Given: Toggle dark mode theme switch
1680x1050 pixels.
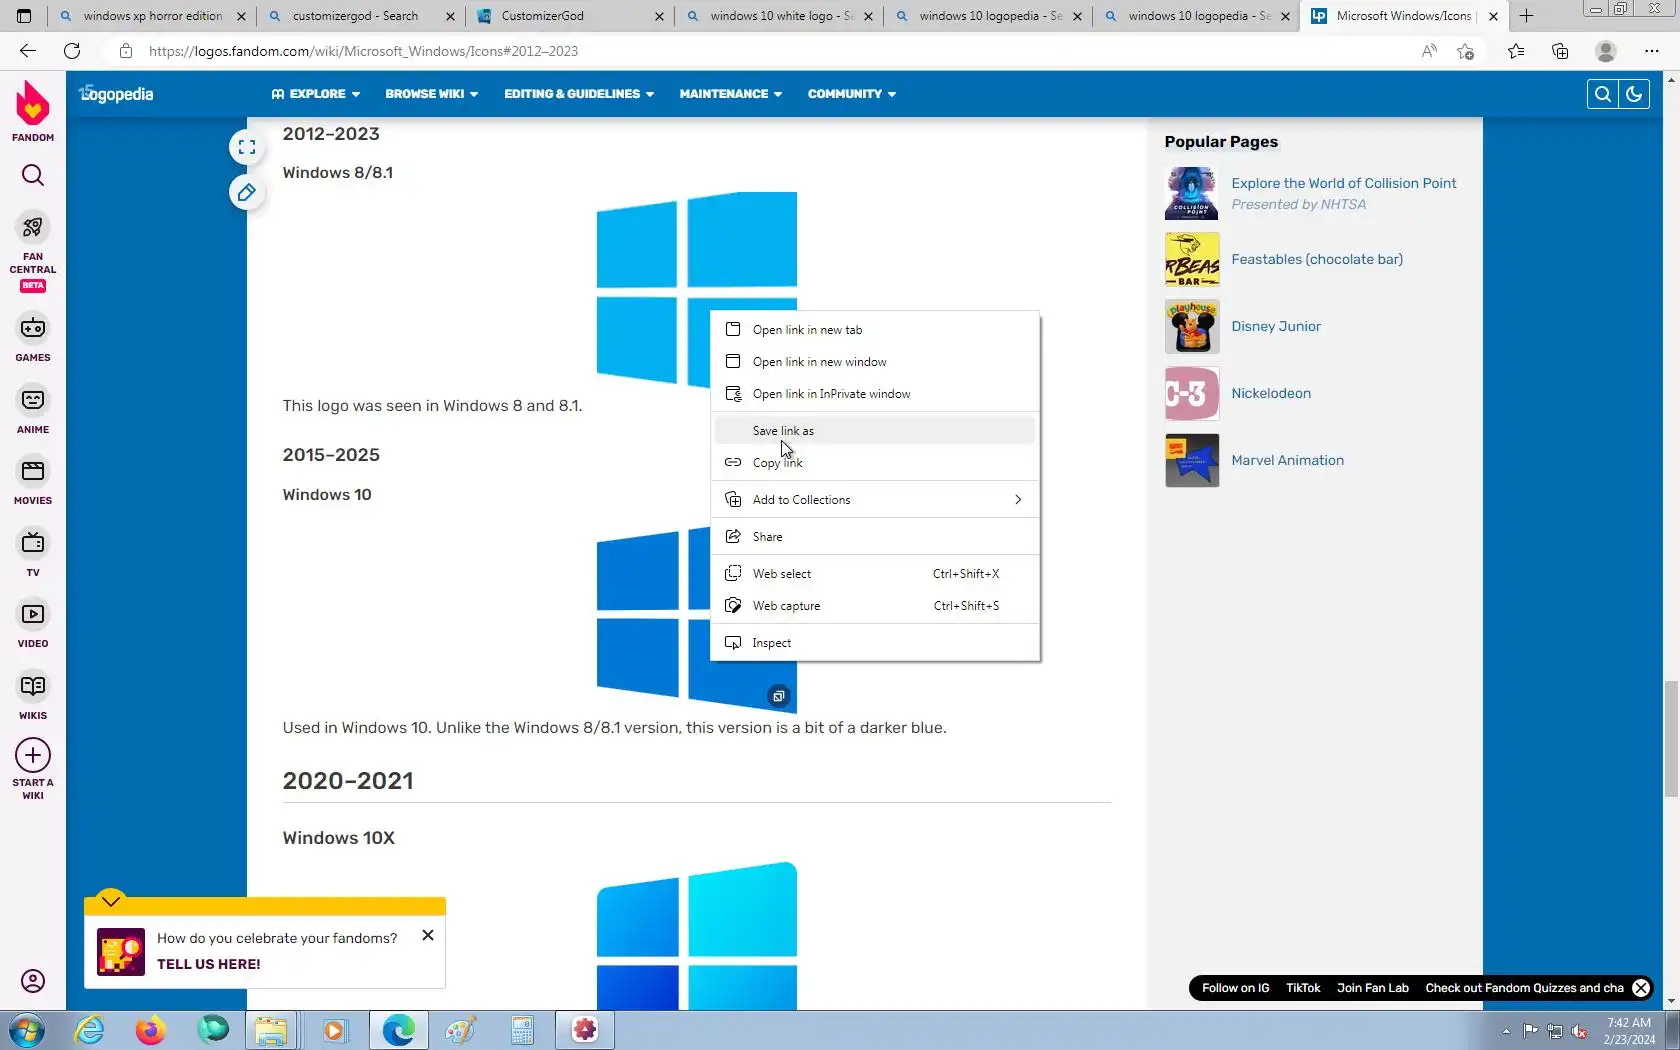Looking at the screenshot, I should pyautogui.click(x=1634, y=94).
